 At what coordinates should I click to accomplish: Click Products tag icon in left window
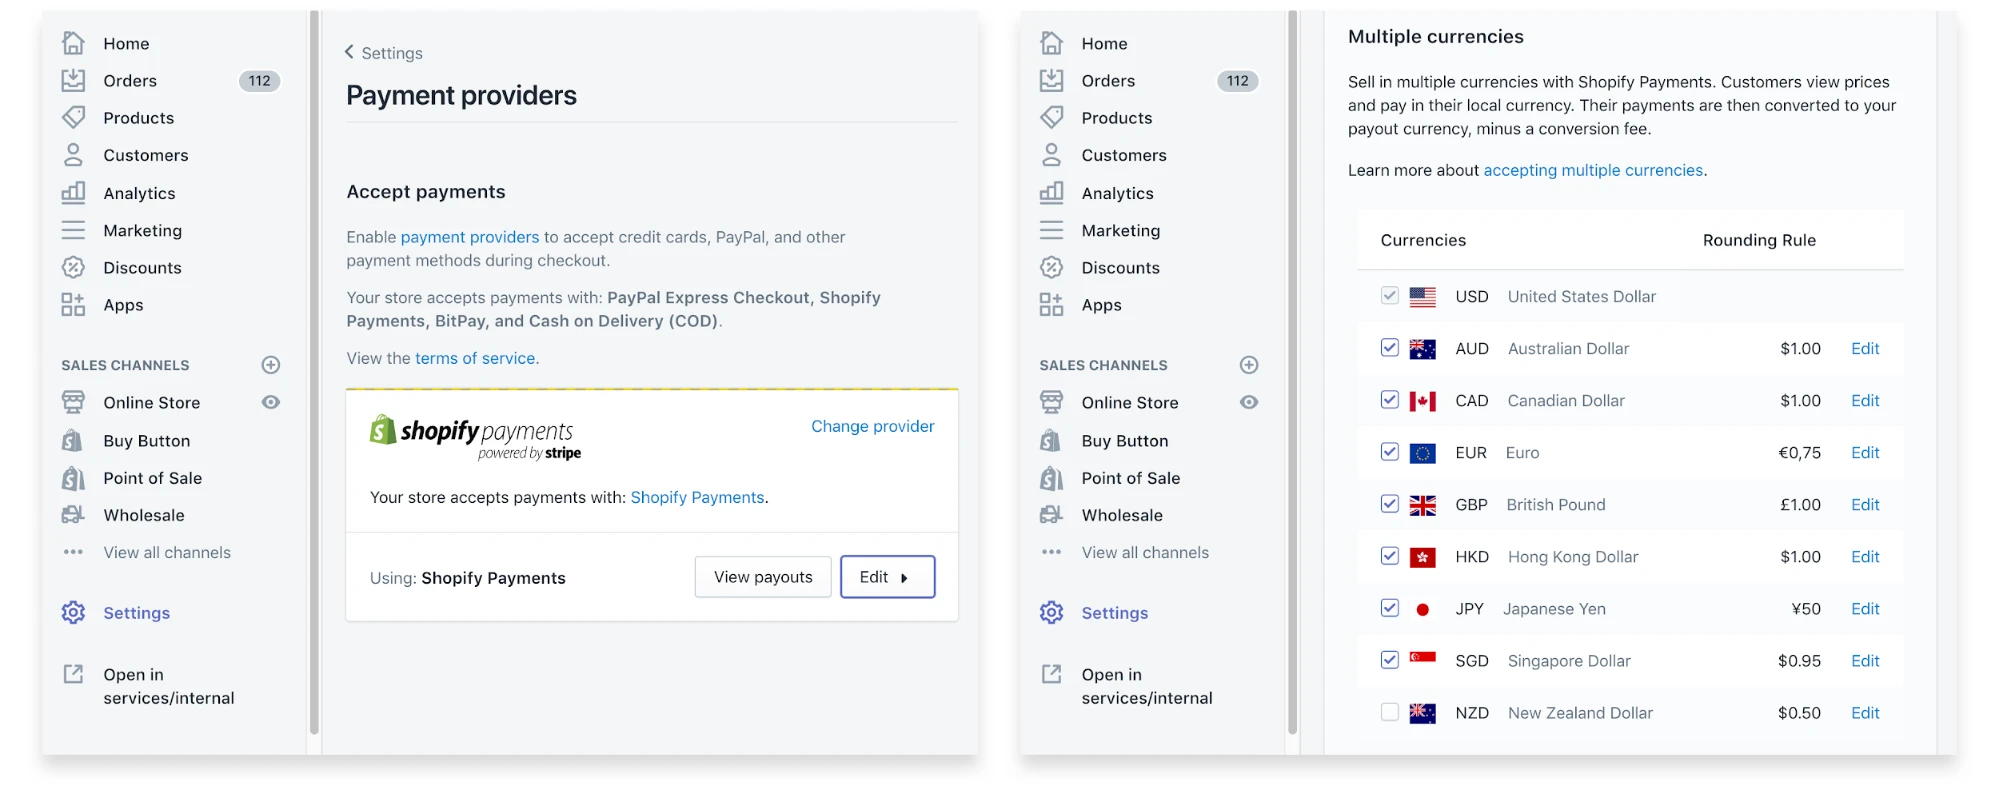pos(73,117)
